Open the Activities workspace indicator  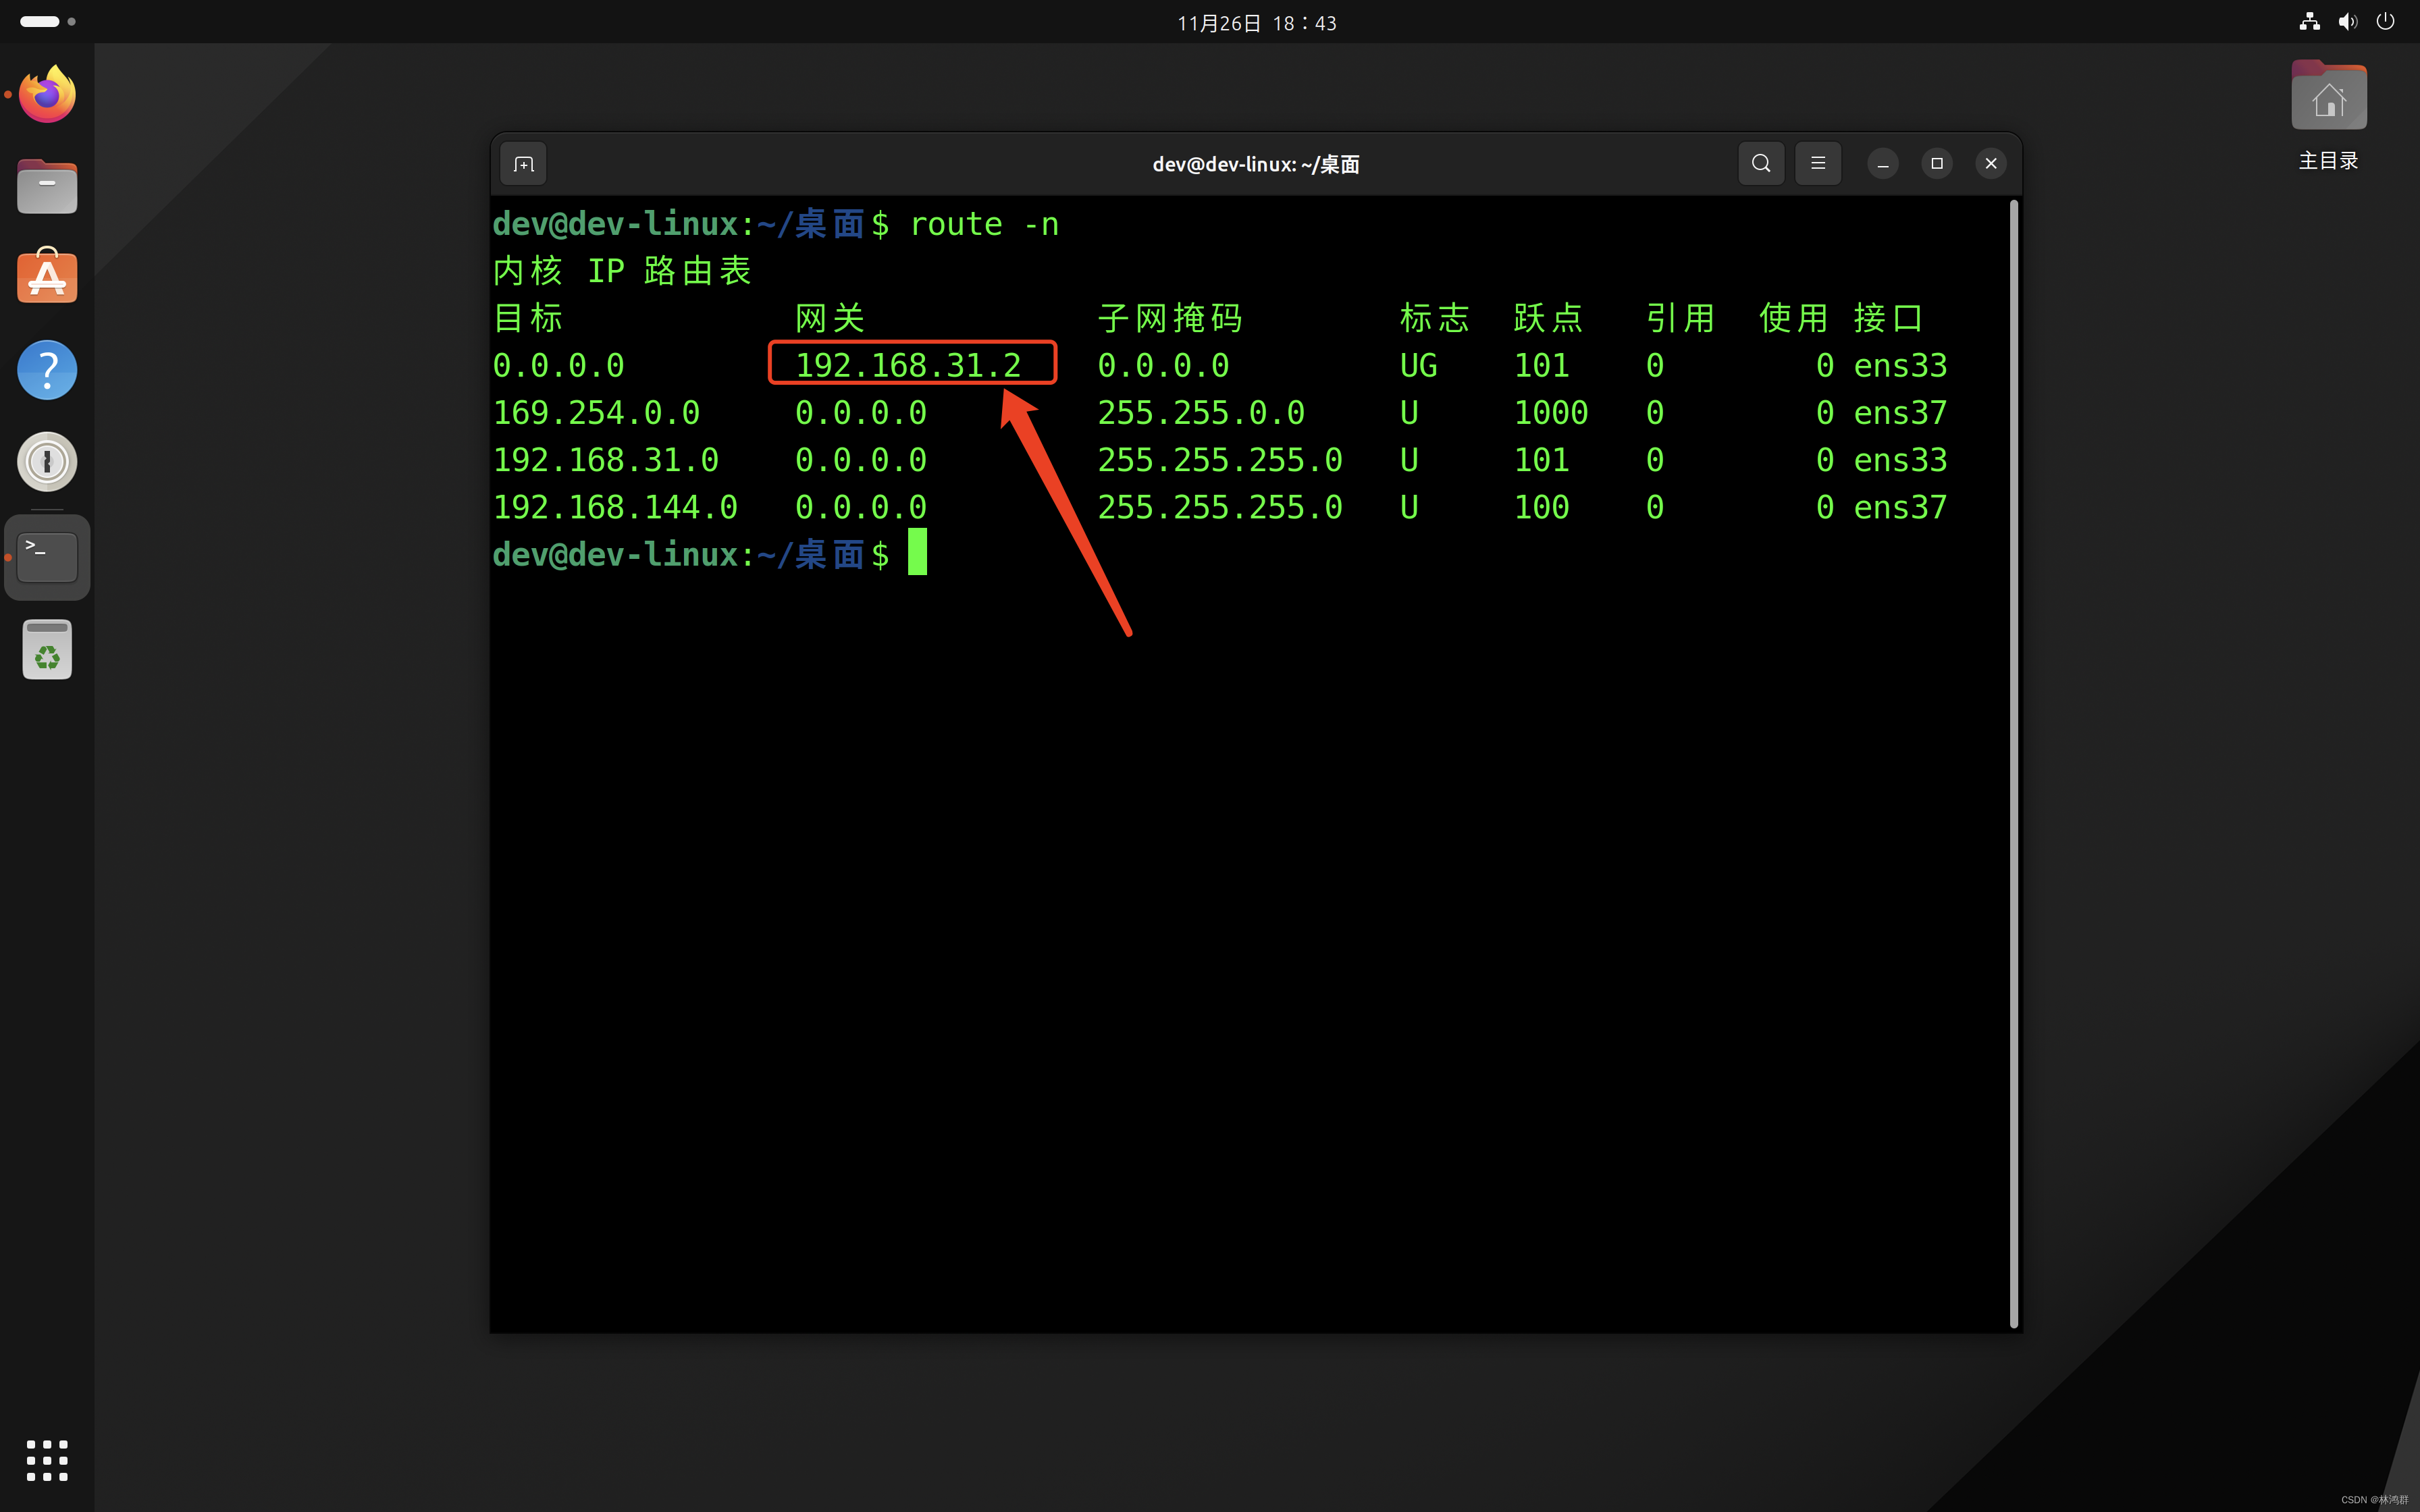click(x=47, y=21)
